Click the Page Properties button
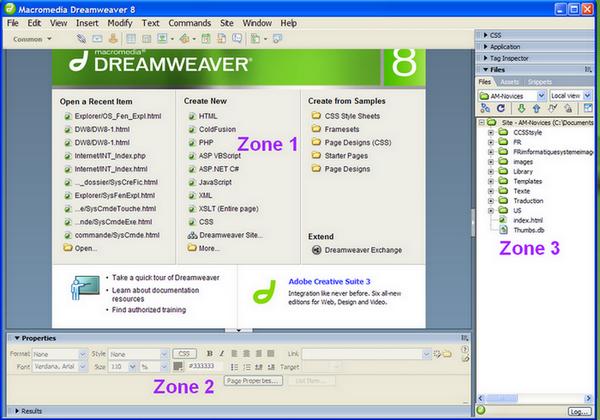Image resolution: width=600 pixels, height=420 pixels. point(253,381)
